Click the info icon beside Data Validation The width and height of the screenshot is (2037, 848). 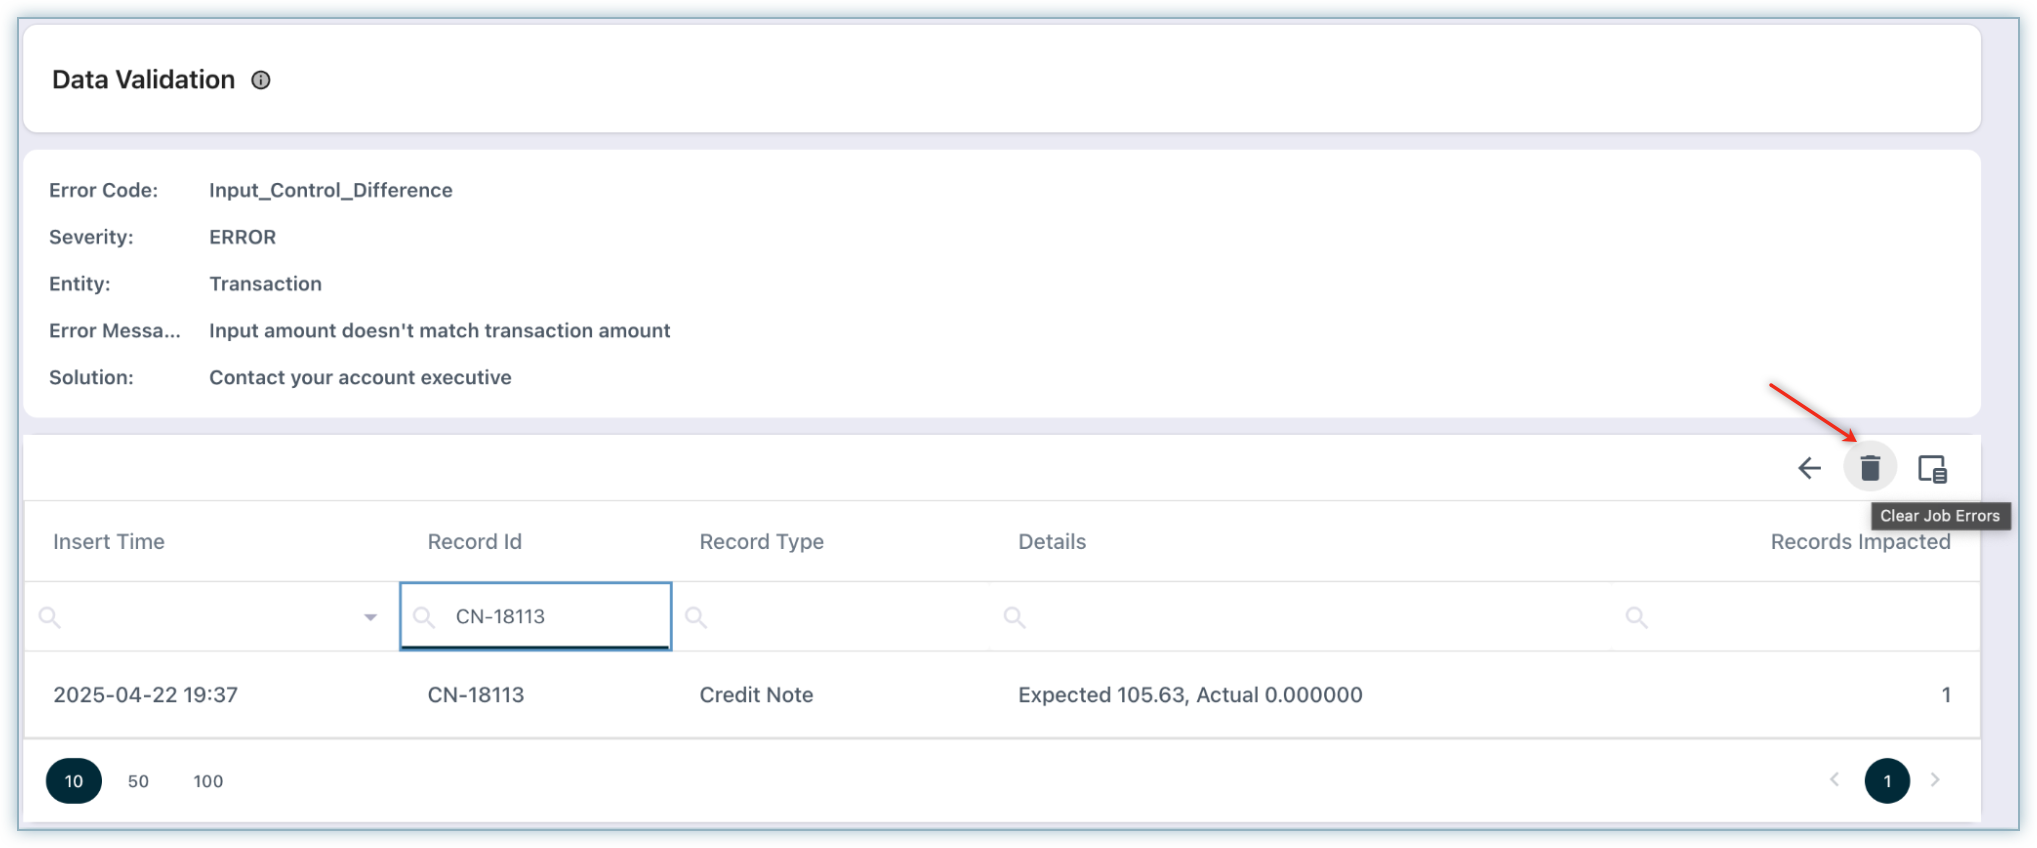pos(260,80)
